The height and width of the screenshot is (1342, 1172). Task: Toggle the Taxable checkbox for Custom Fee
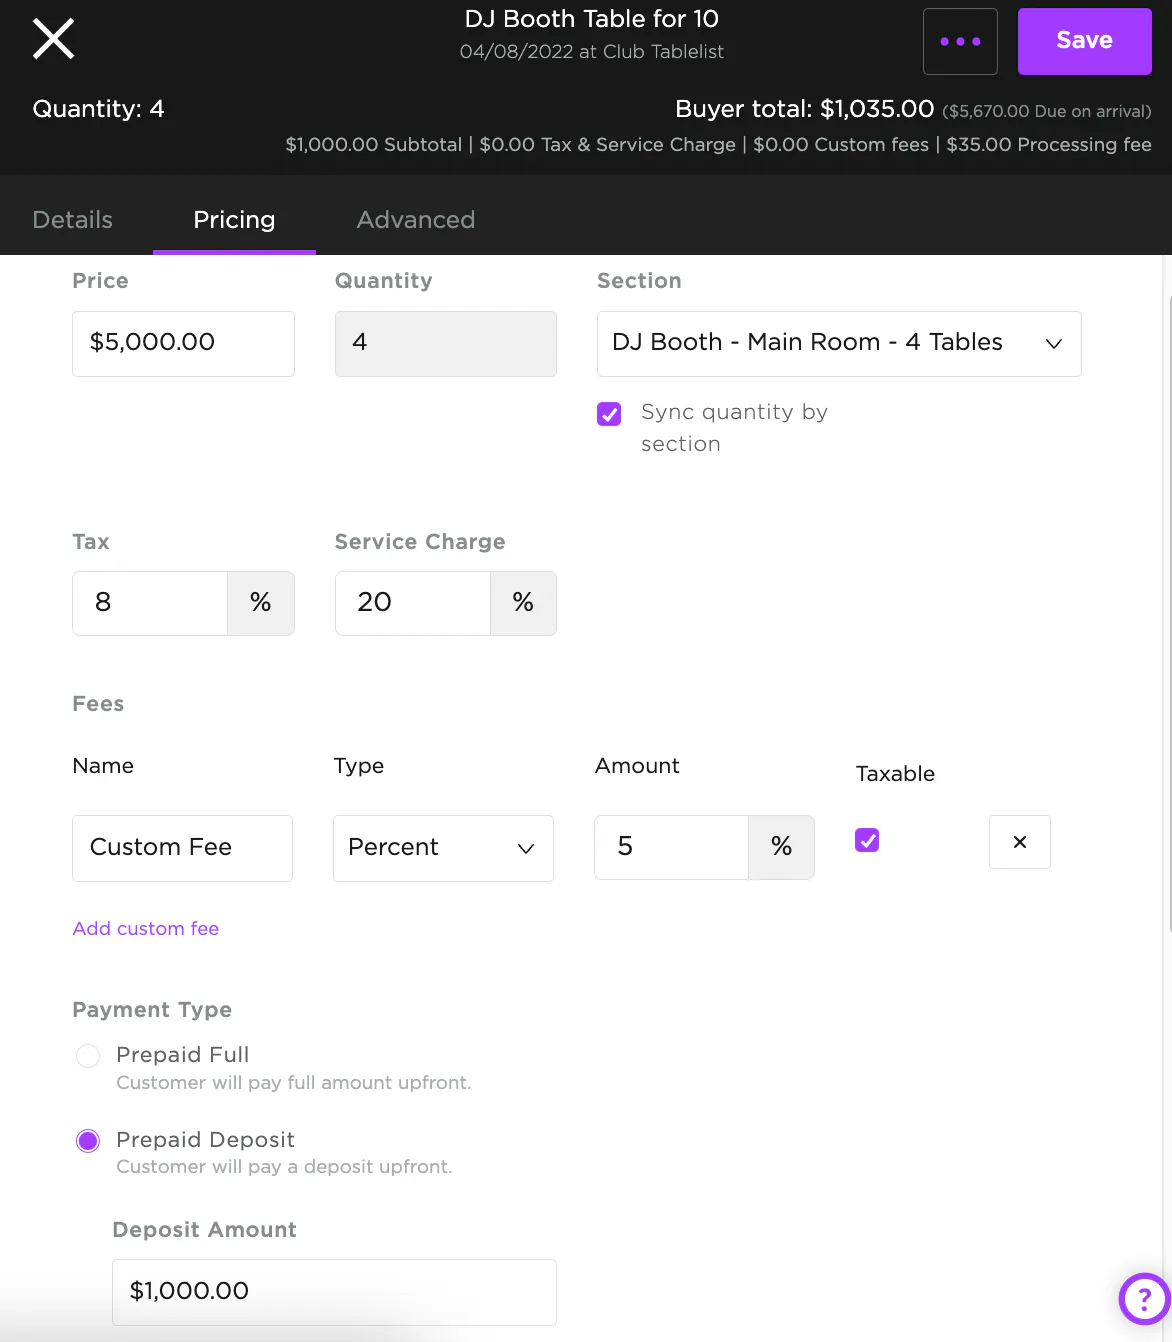click(x=867, y=840)
